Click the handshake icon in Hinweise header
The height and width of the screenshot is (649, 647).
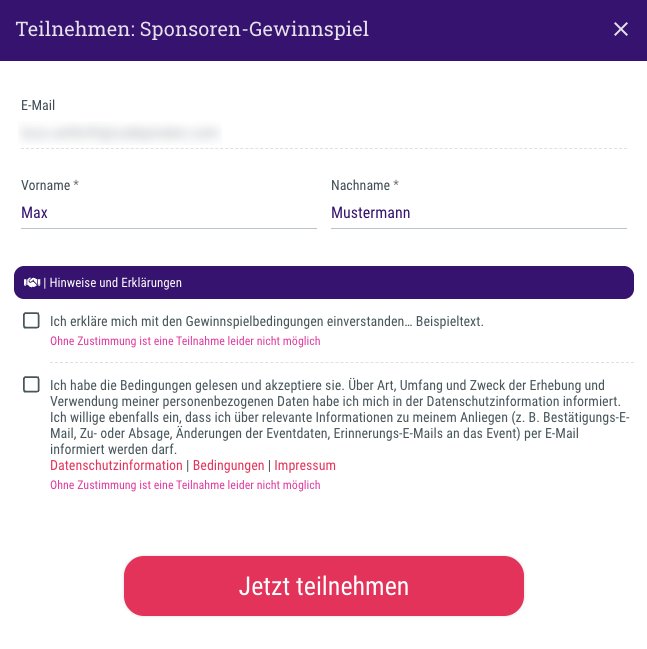point(31,283)
